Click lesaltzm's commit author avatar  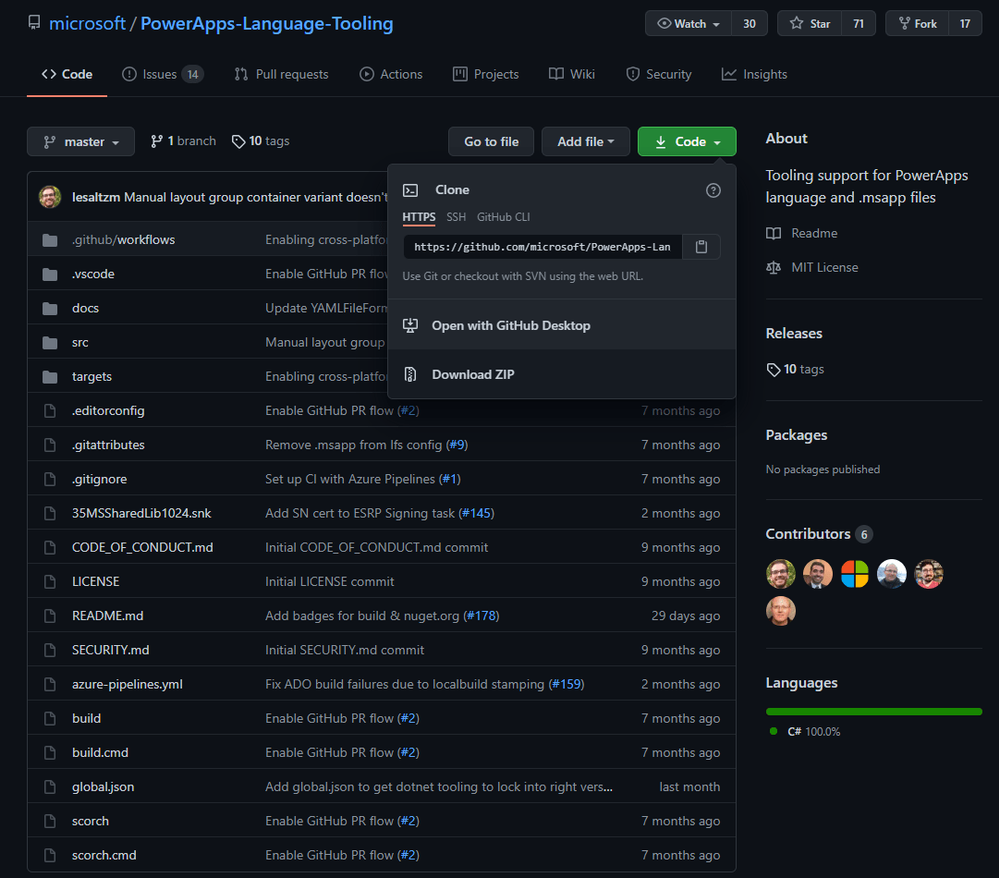[x=50, y=197]
